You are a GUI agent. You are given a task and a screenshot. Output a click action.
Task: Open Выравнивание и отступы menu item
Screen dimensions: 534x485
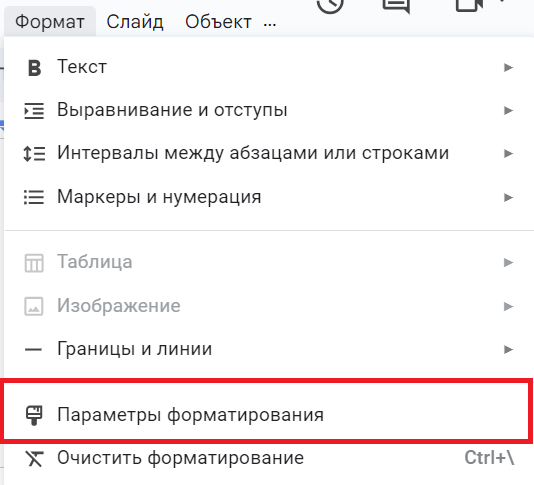click(269, 110)
